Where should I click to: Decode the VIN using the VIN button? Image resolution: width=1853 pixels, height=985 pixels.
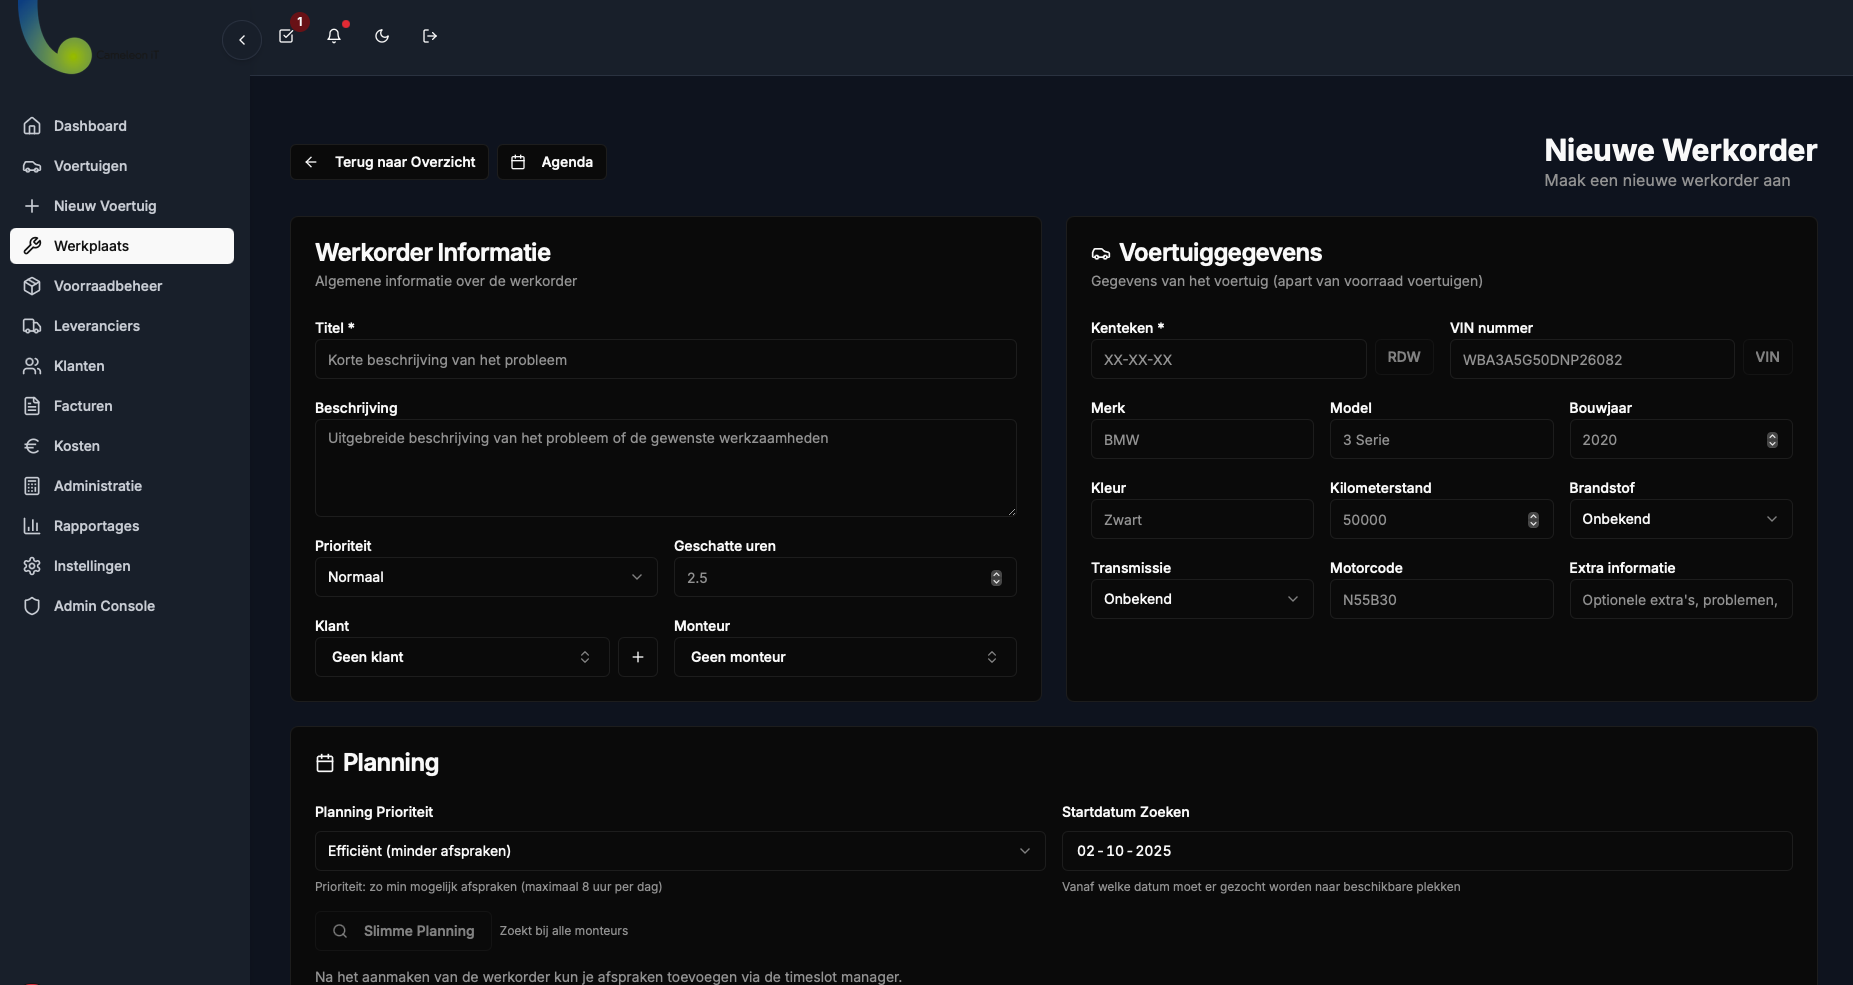1767,357
